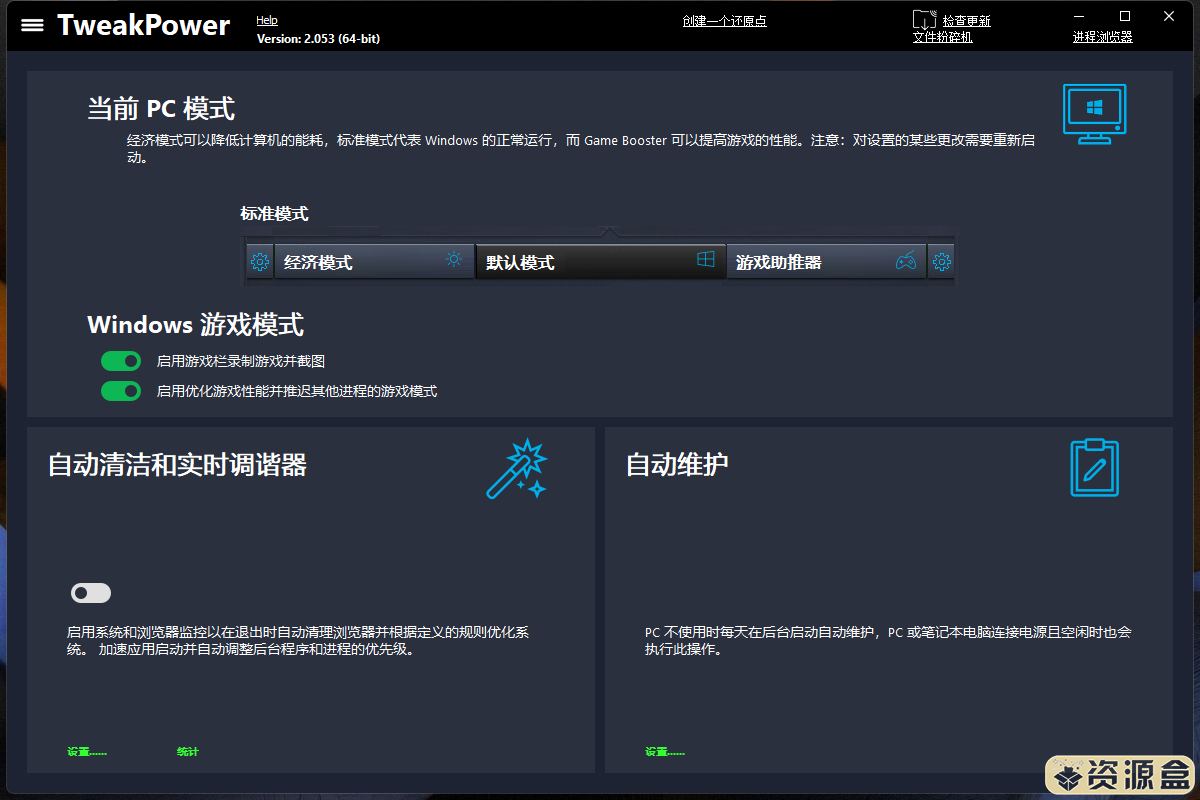Open the 统计 statistics link
The width and height of the screenshot is (1200, 800).
tap(188, 752)
